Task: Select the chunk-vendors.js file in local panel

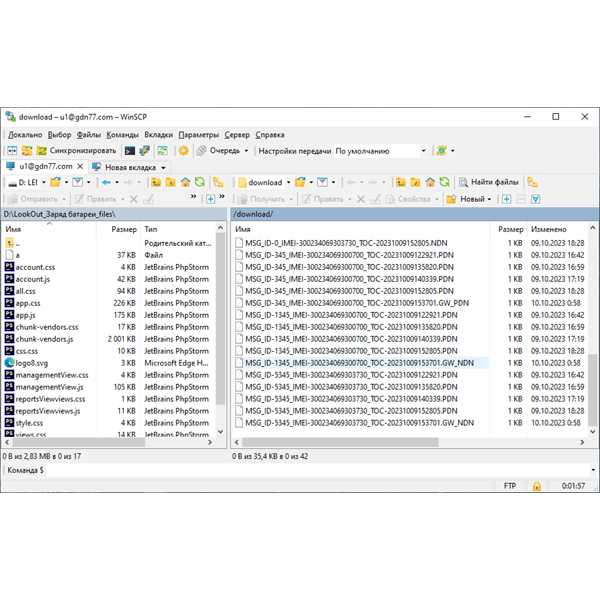Action: 44,339
